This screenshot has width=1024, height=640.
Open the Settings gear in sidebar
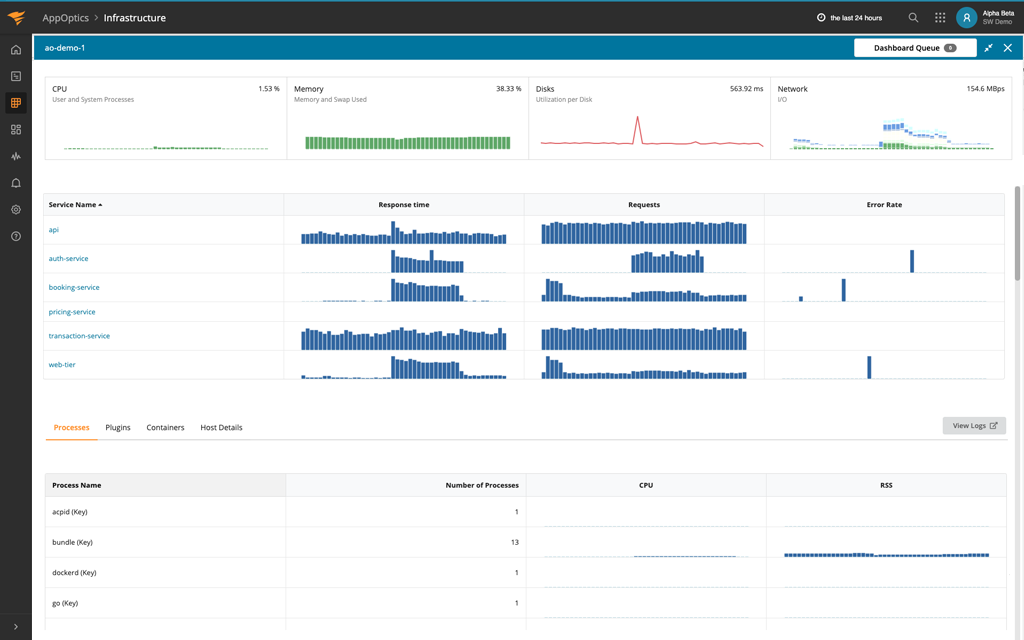pyautogui.click(x=16, y=210)
